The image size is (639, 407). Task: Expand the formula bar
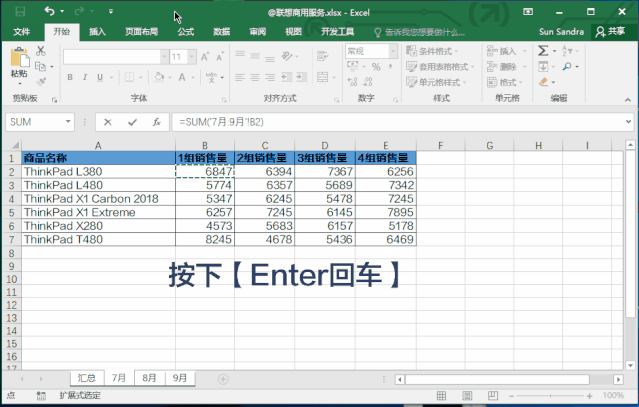(628, 121)
